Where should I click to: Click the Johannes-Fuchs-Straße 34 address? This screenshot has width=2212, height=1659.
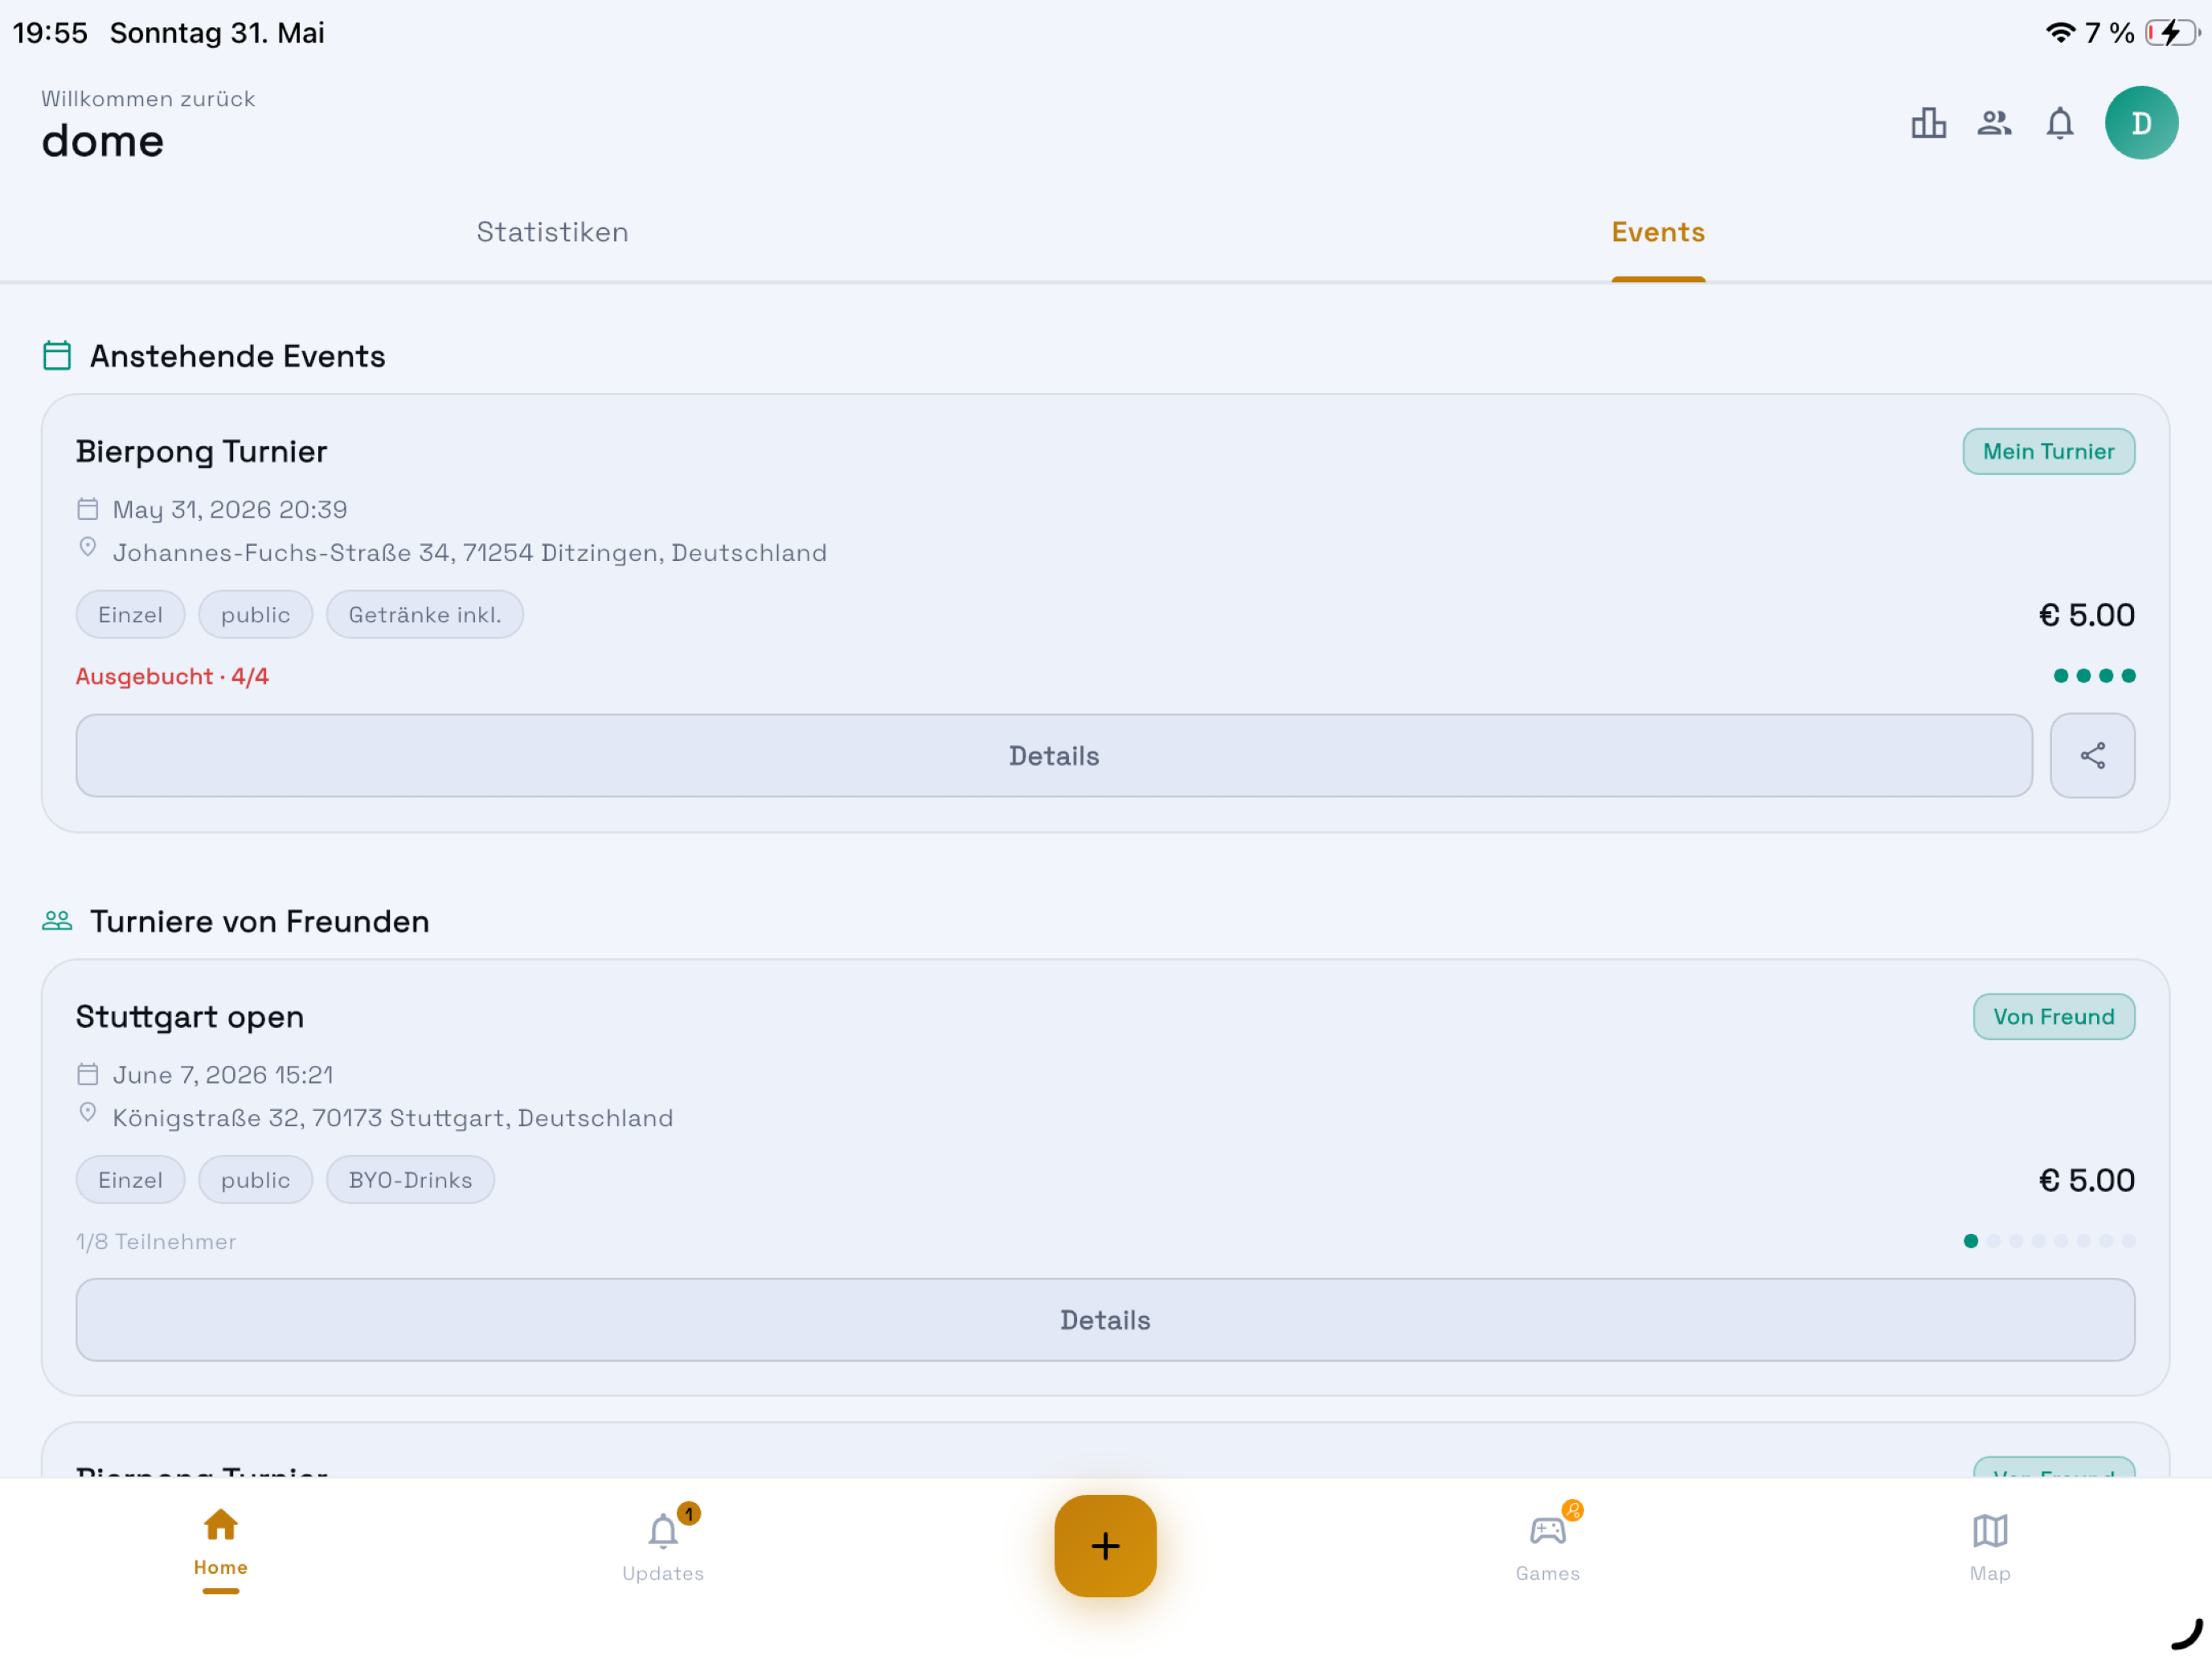coord(470,553)
